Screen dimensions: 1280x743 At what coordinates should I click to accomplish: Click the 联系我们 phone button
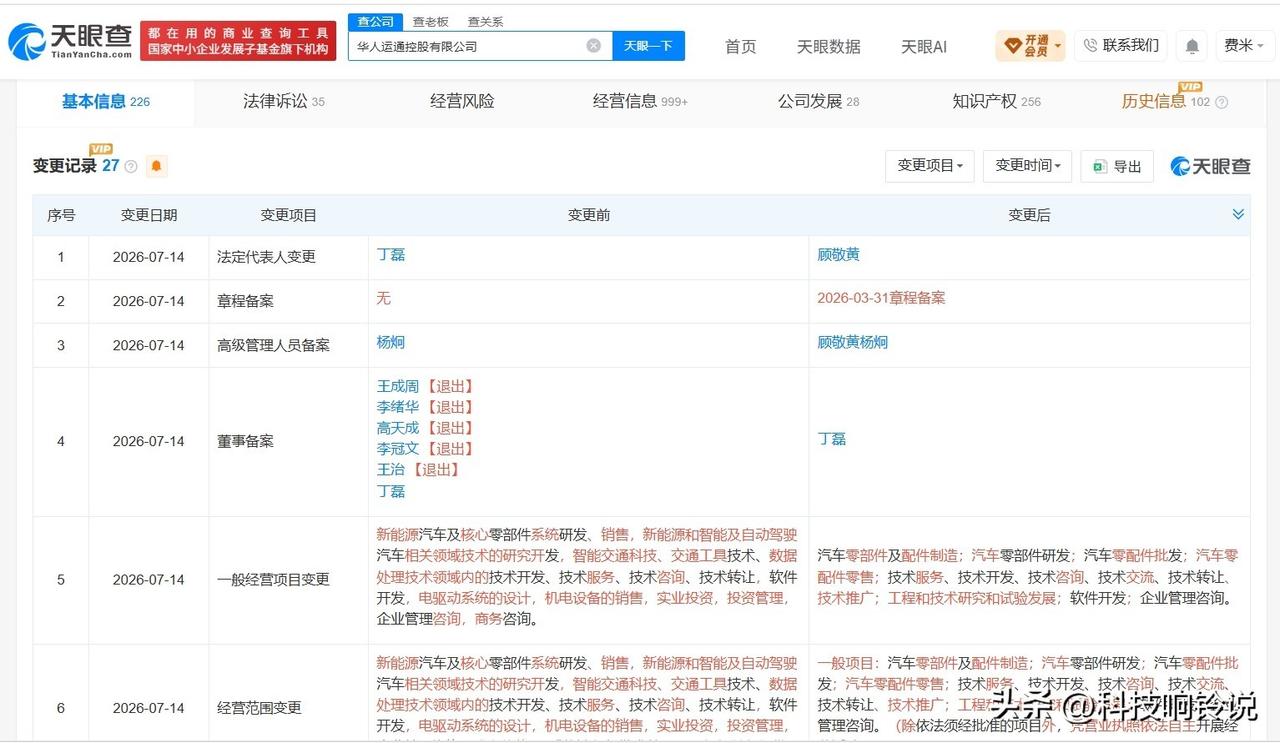[1121, 45]
